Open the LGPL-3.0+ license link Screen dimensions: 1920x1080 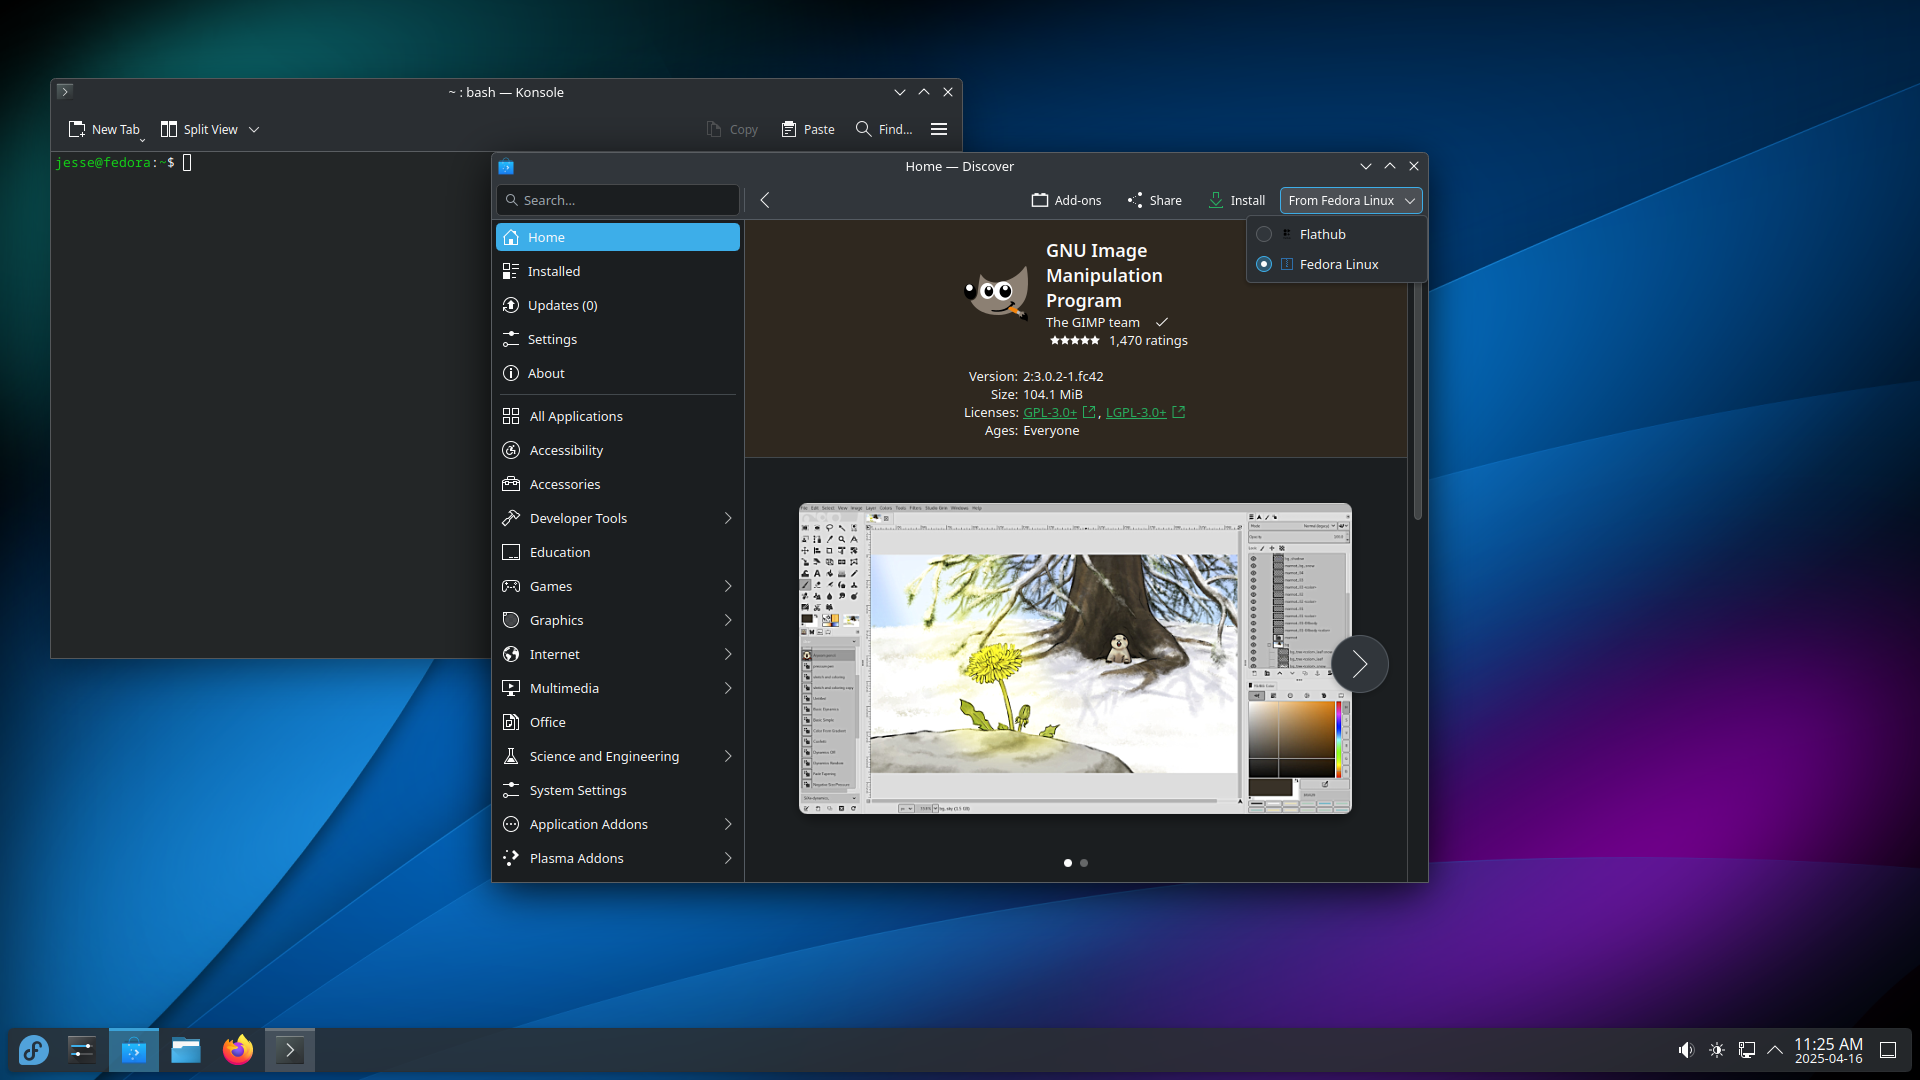click(x=1136, y=412)
